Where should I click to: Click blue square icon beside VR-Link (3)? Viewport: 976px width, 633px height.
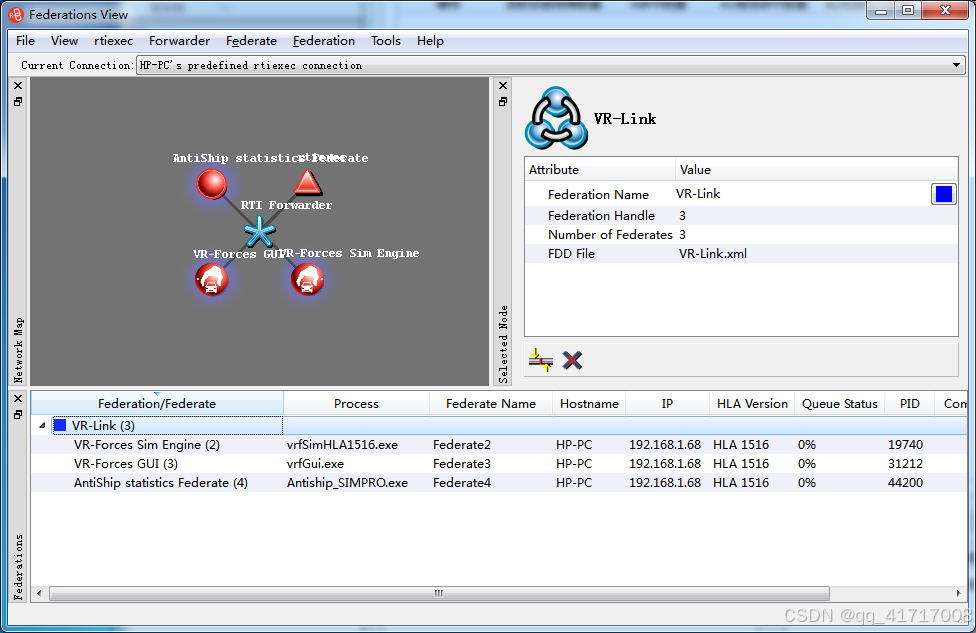(60, 426)
